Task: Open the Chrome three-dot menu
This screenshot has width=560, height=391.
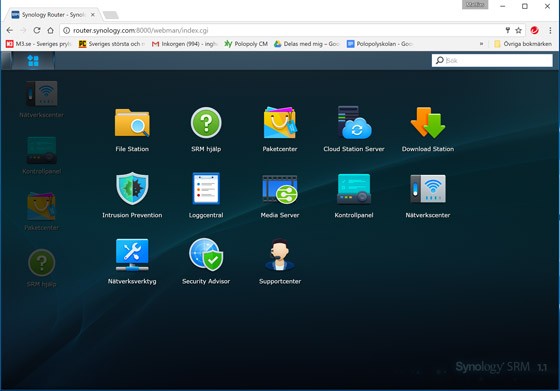Action: coord(550,30)
